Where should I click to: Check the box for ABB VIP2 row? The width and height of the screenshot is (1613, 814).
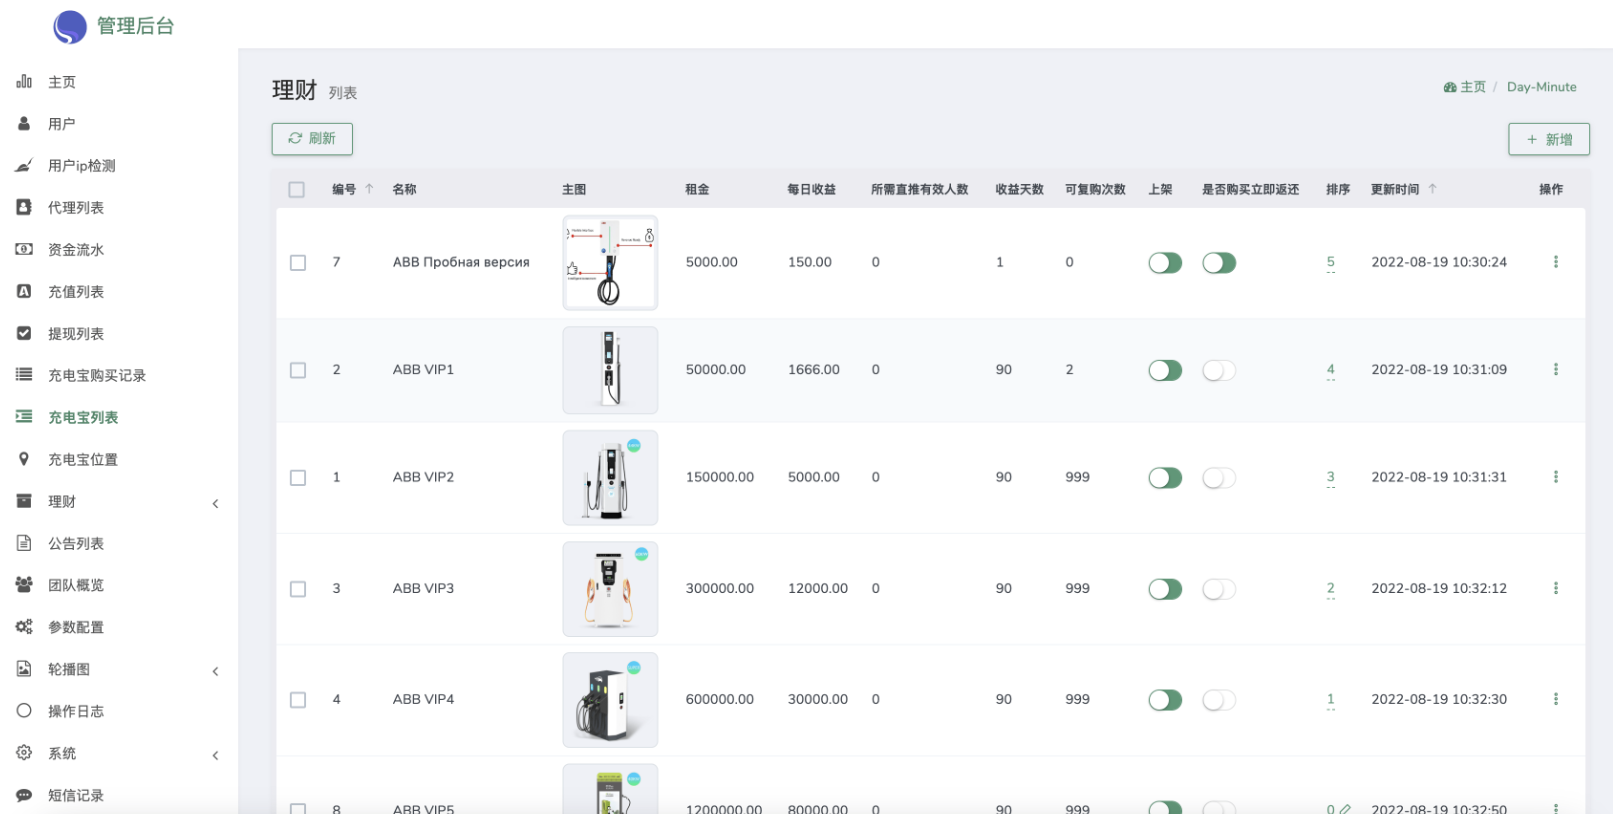click(x=298, y=478)
